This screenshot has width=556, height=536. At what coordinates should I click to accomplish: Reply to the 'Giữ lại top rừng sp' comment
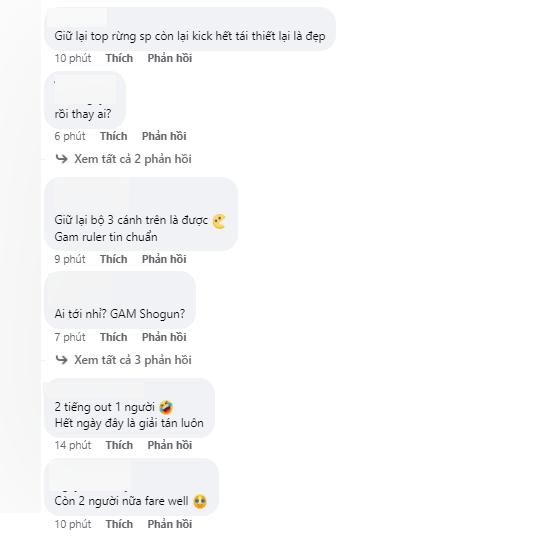point(170,58)
